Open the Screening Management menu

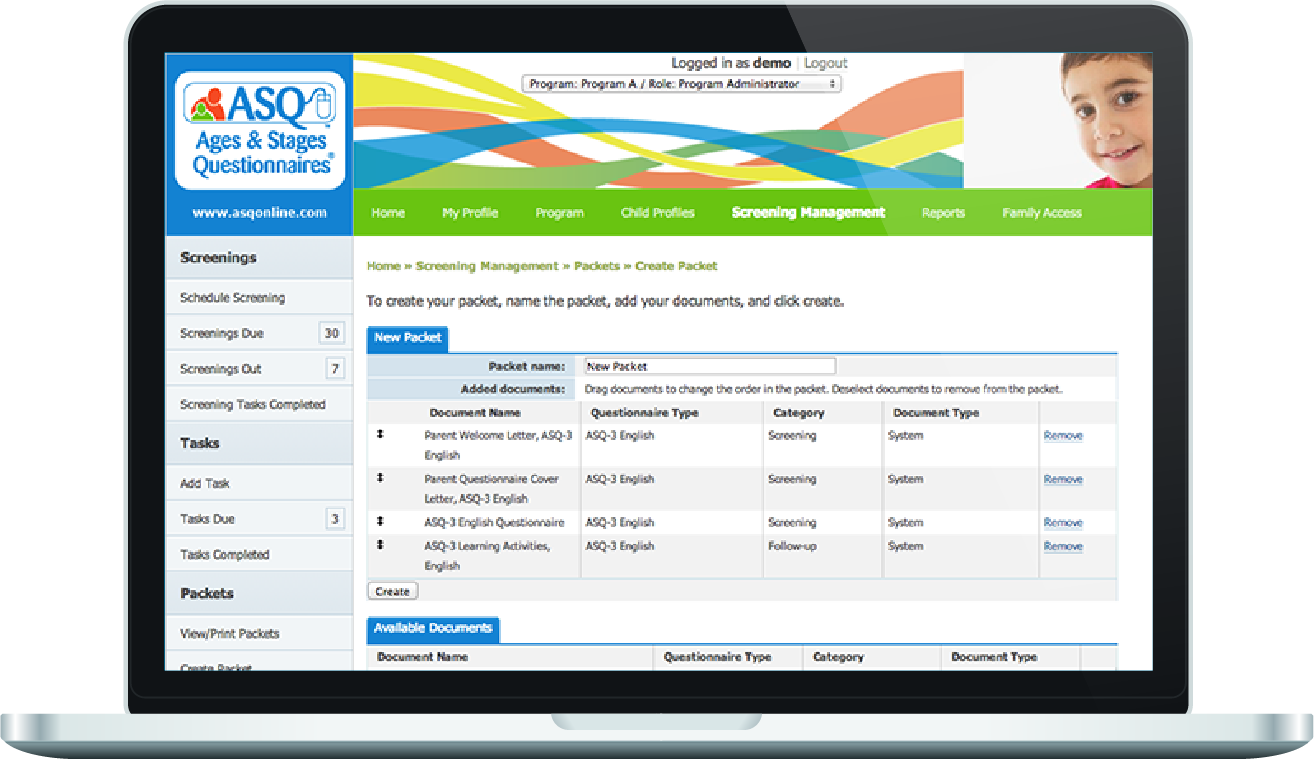coord(808,212)
